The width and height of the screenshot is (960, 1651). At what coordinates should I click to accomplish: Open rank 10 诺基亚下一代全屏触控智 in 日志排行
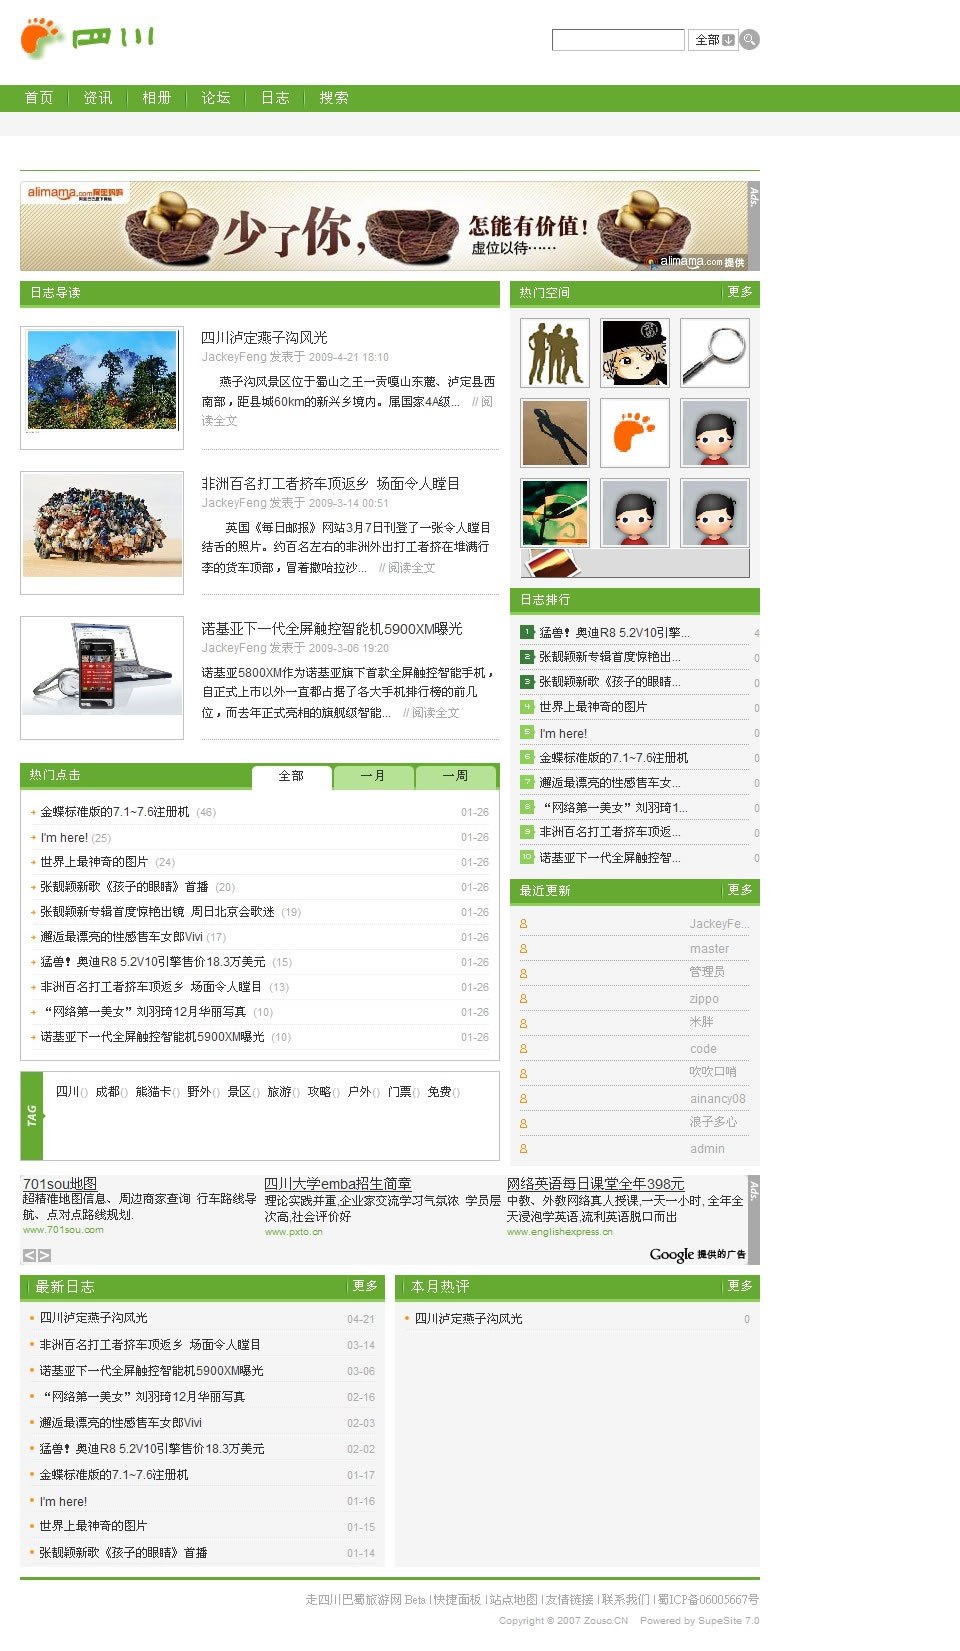click(610, 858)
